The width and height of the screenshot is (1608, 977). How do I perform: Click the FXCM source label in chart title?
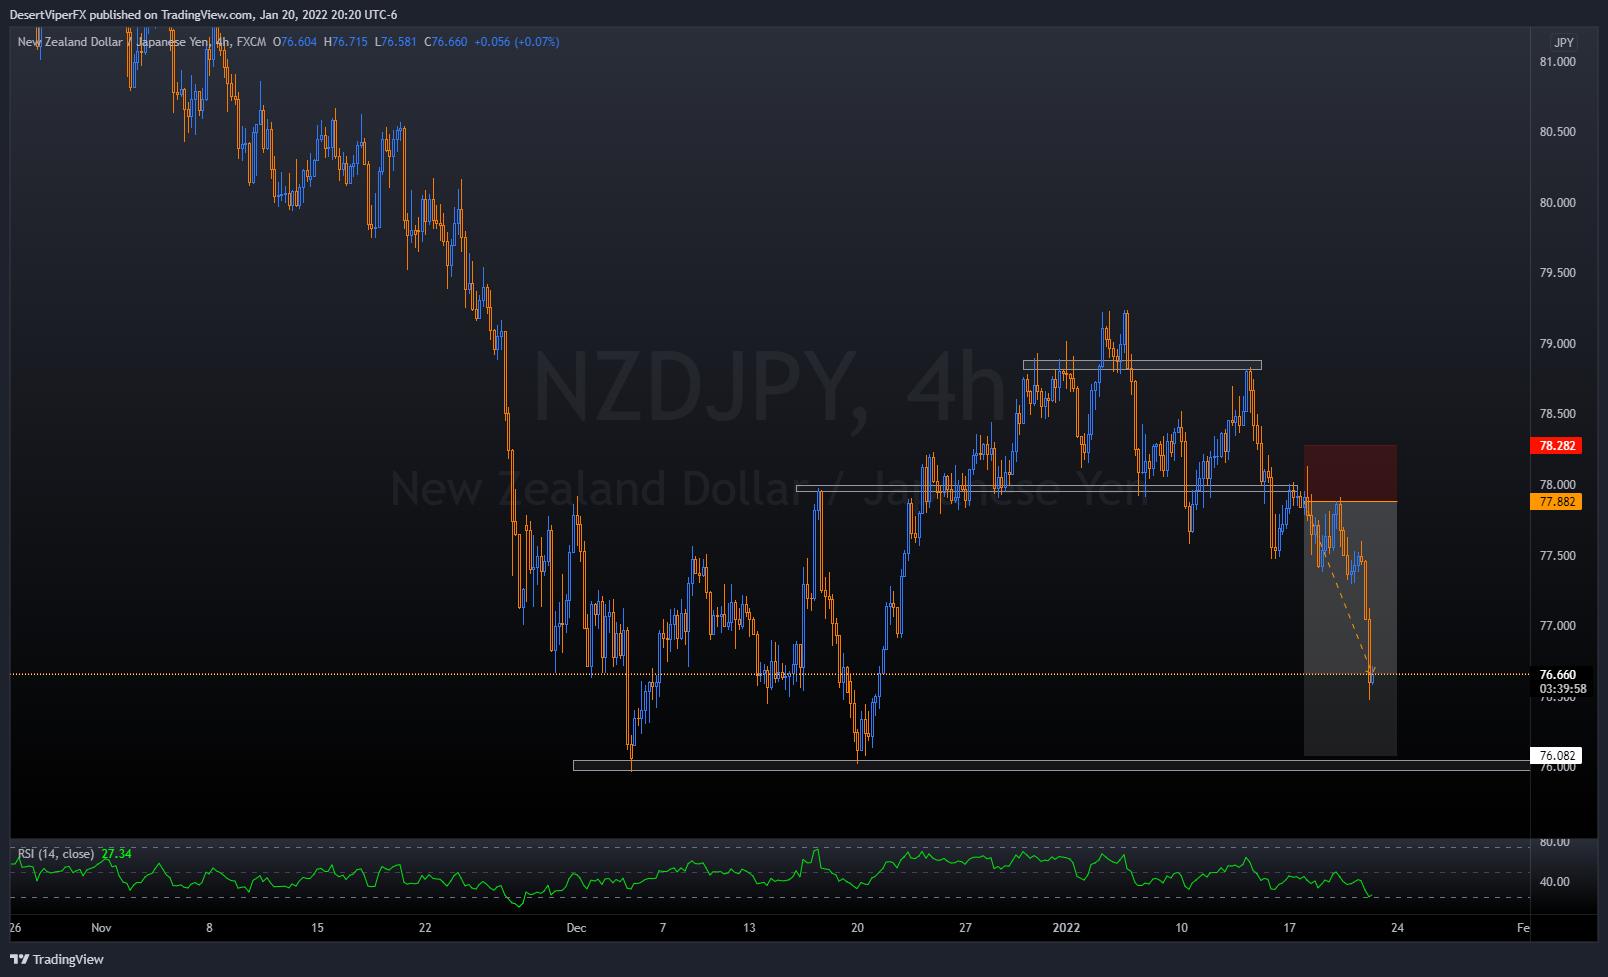point(251,42)
